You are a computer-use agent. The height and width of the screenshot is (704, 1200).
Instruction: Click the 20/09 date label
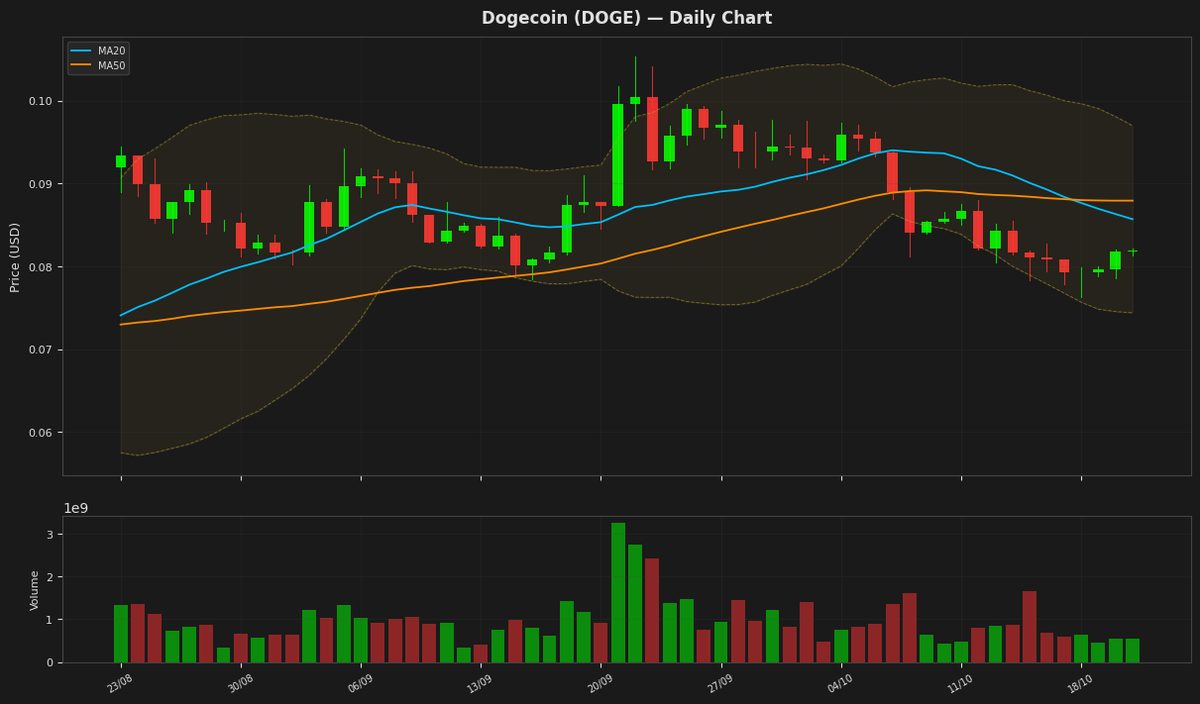click(x=598, y=683)
